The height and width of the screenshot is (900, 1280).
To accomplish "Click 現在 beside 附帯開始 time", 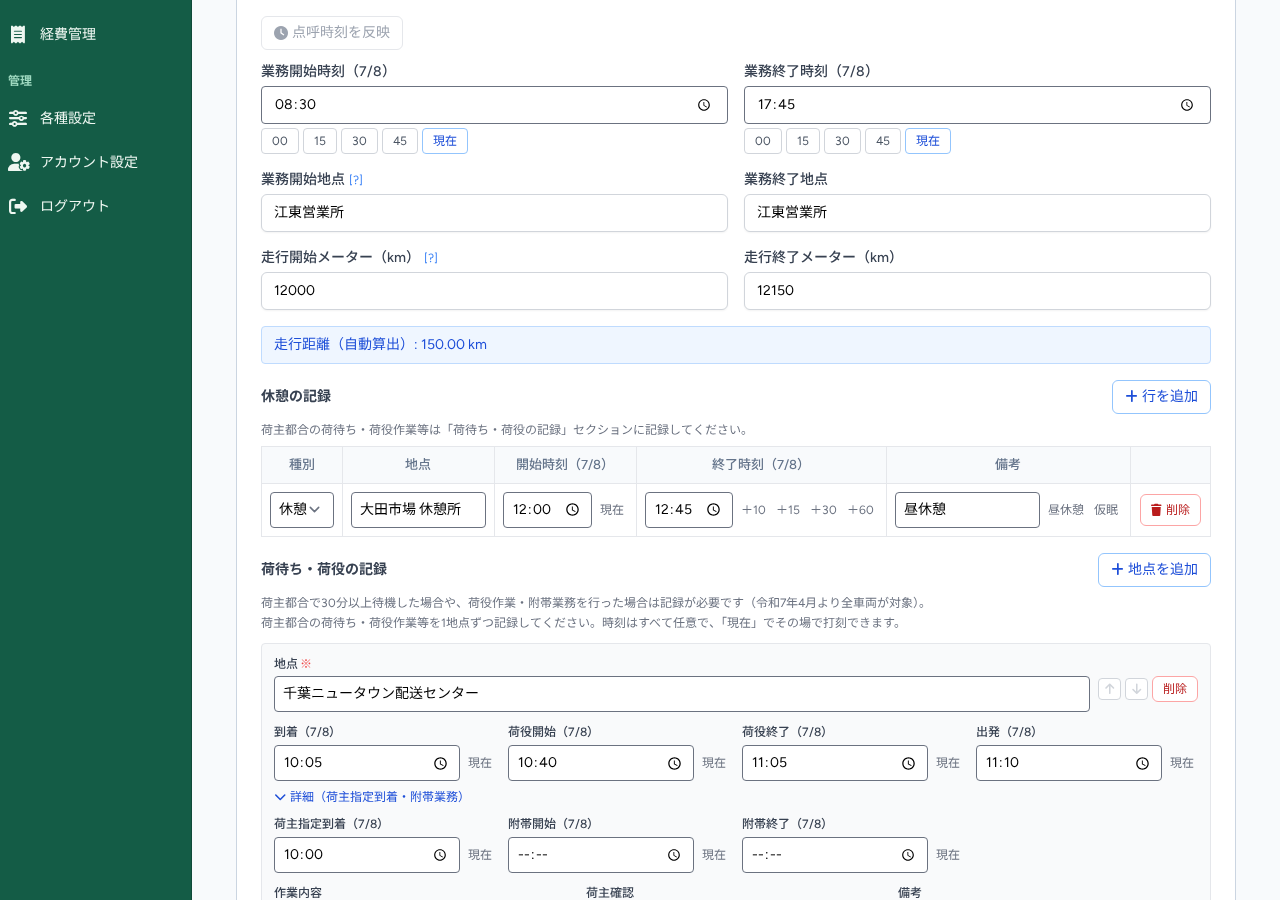I will 714,855.
